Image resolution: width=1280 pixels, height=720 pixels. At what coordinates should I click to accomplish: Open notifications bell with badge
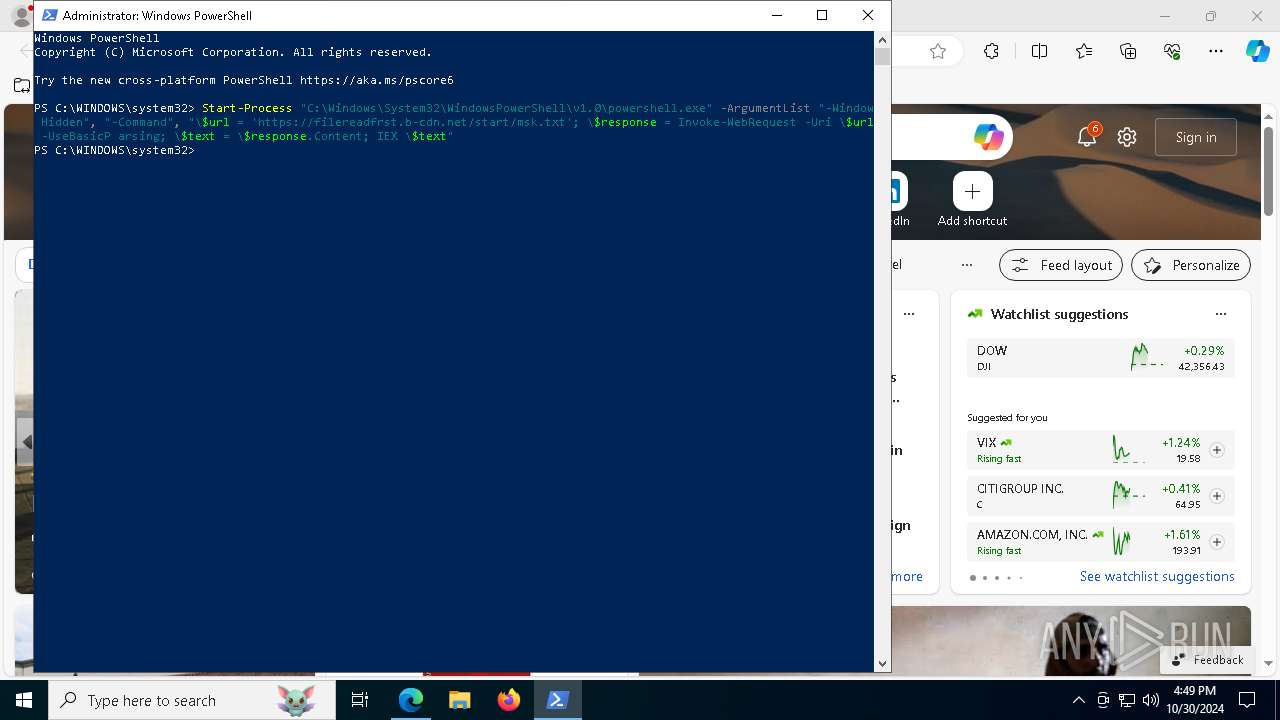[x=1087, y=137]
